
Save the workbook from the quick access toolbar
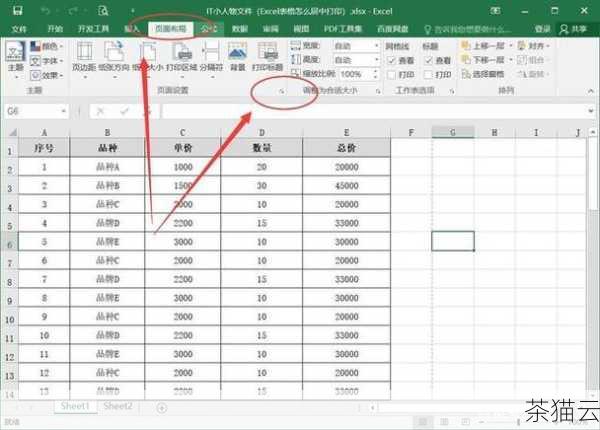click(x=18, y=11)
